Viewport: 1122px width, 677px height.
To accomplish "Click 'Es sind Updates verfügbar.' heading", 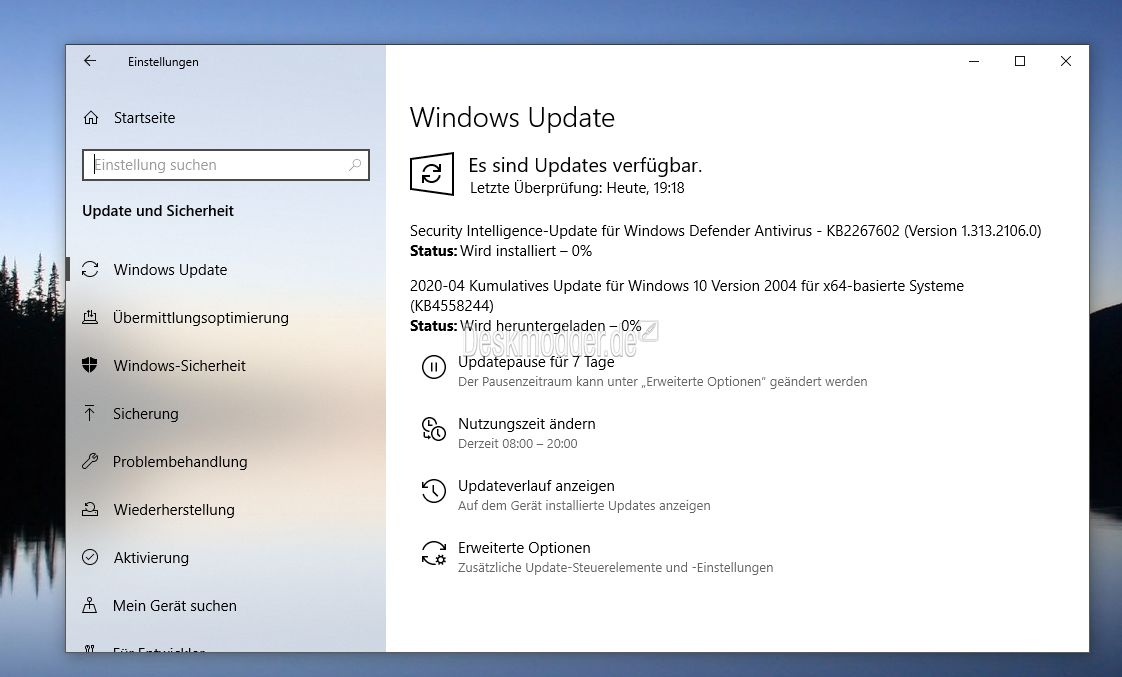I will pos(585,165).
